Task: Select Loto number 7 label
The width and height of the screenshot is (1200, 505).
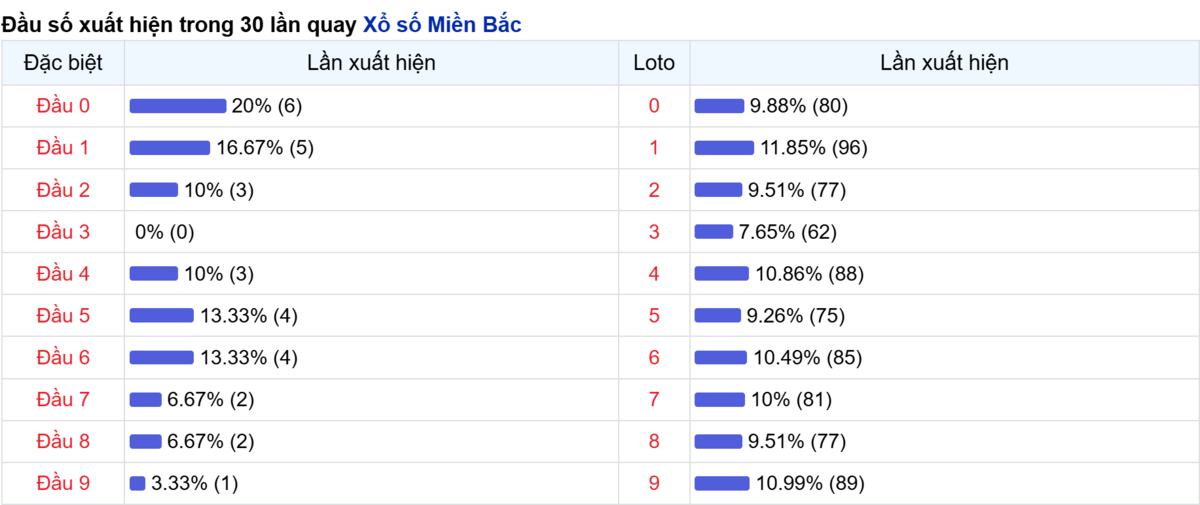Action: coord(654,400)
